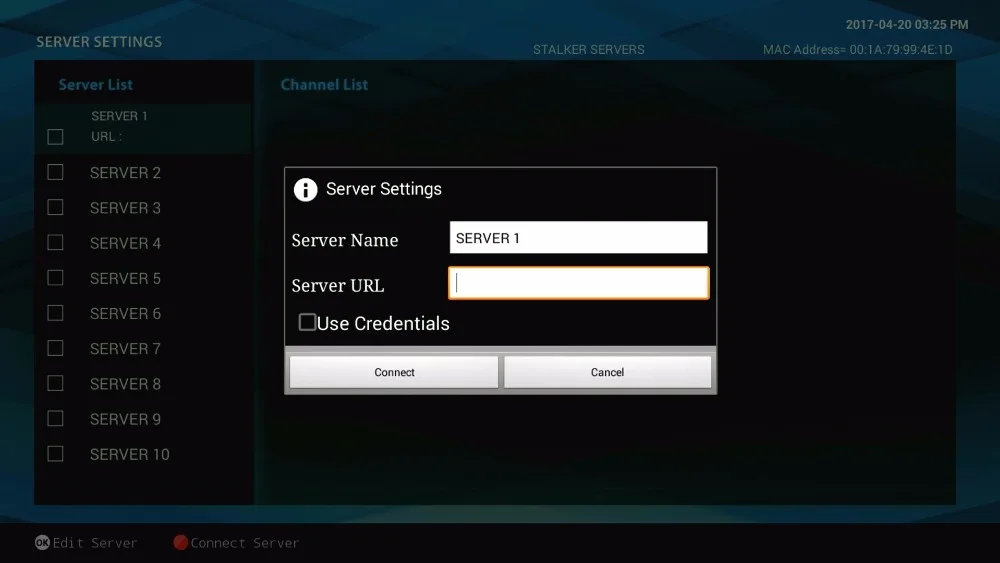The height and width of the screenshot is (563, 1000).
Task: Select the SERVER 6 list row
Action: click(x=143, y=313)
